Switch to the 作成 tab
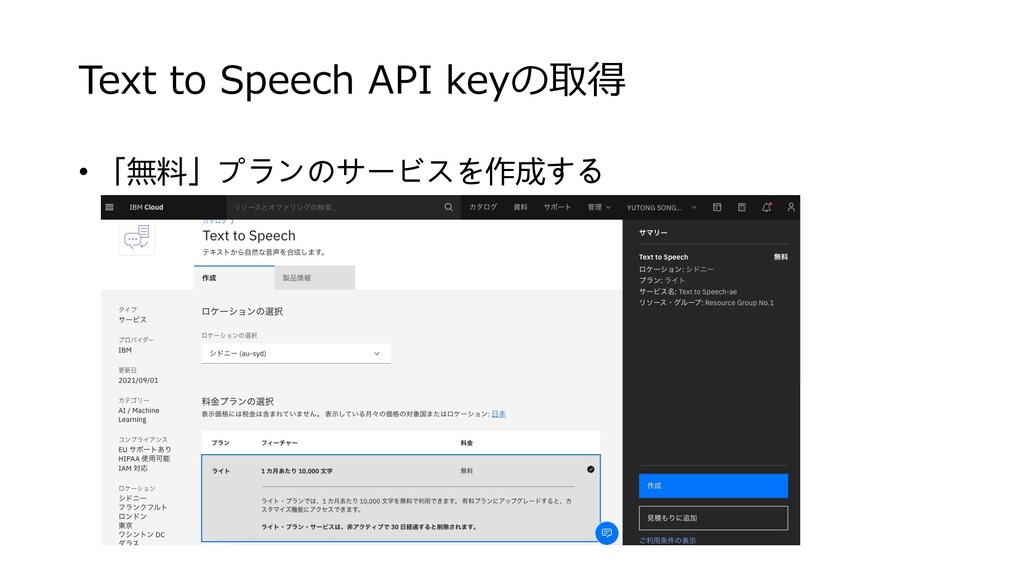 tap(234, 278)
